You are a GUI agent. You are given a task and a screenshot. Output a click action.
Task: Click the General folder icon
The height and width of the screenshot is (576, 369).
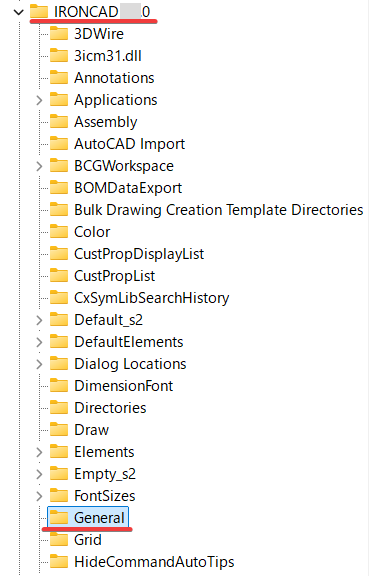59,517
